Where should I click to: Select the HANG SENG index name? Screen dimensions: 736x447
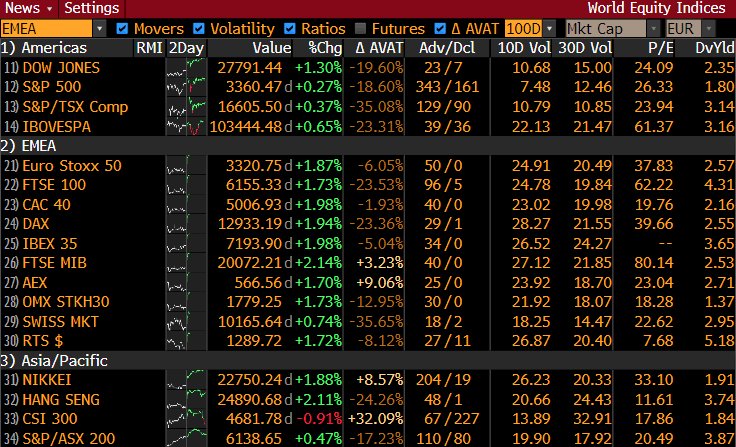[61, 400]
